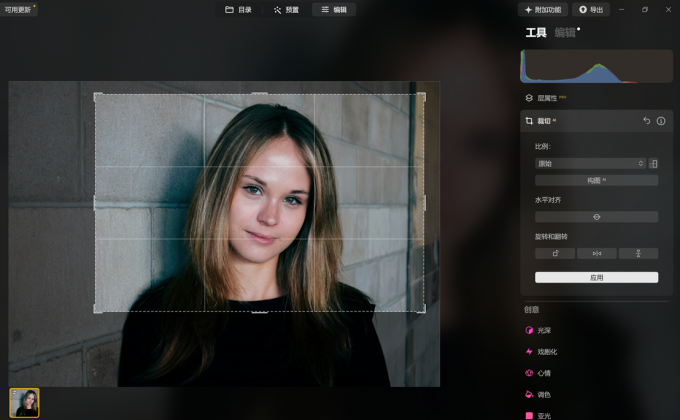Switch to the 编辑 edits tab in right panel

point(565,33)
